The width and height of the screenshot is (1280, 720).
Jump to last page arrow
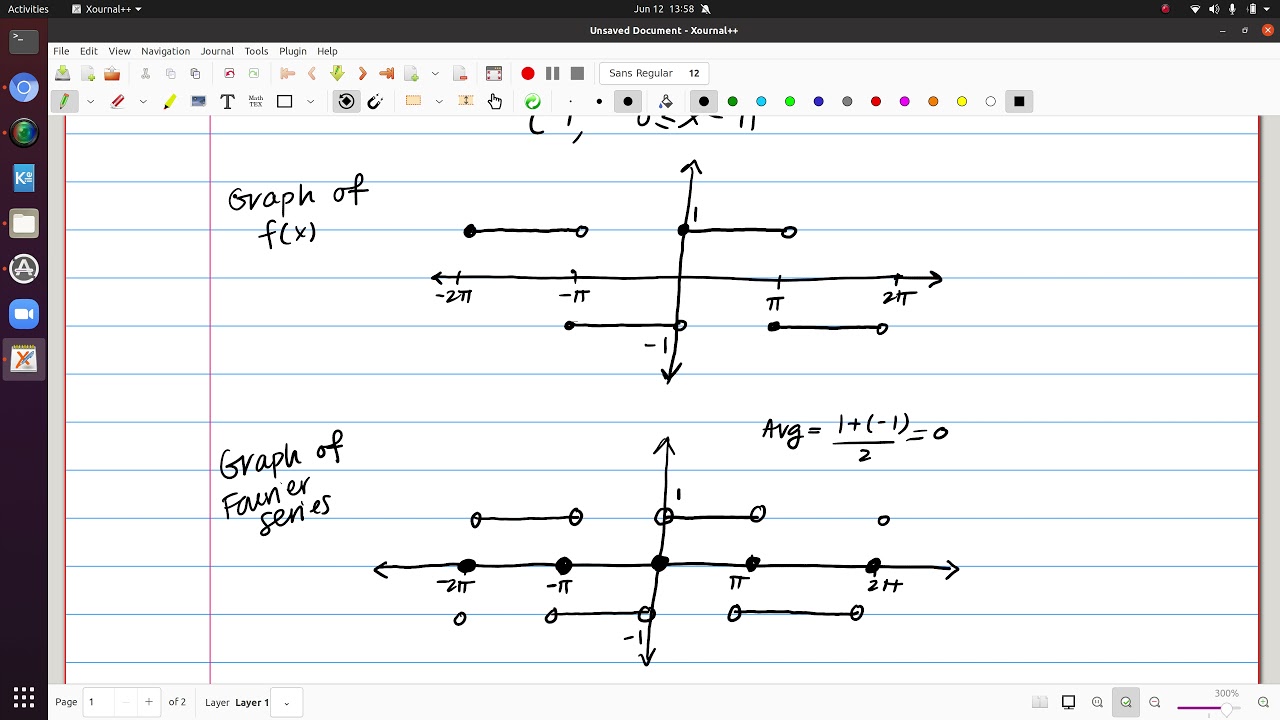coord(386,73)
